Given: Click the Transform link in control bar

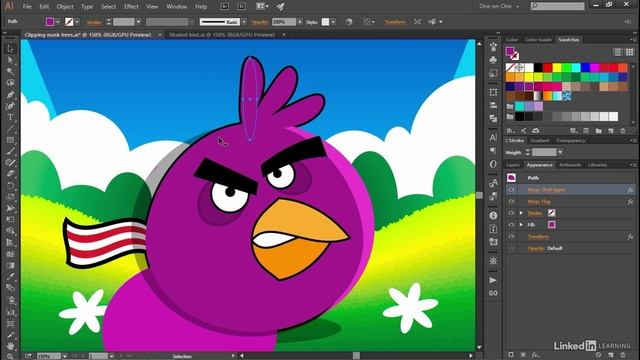Looking at the screenshot, I should pos(395,22).
